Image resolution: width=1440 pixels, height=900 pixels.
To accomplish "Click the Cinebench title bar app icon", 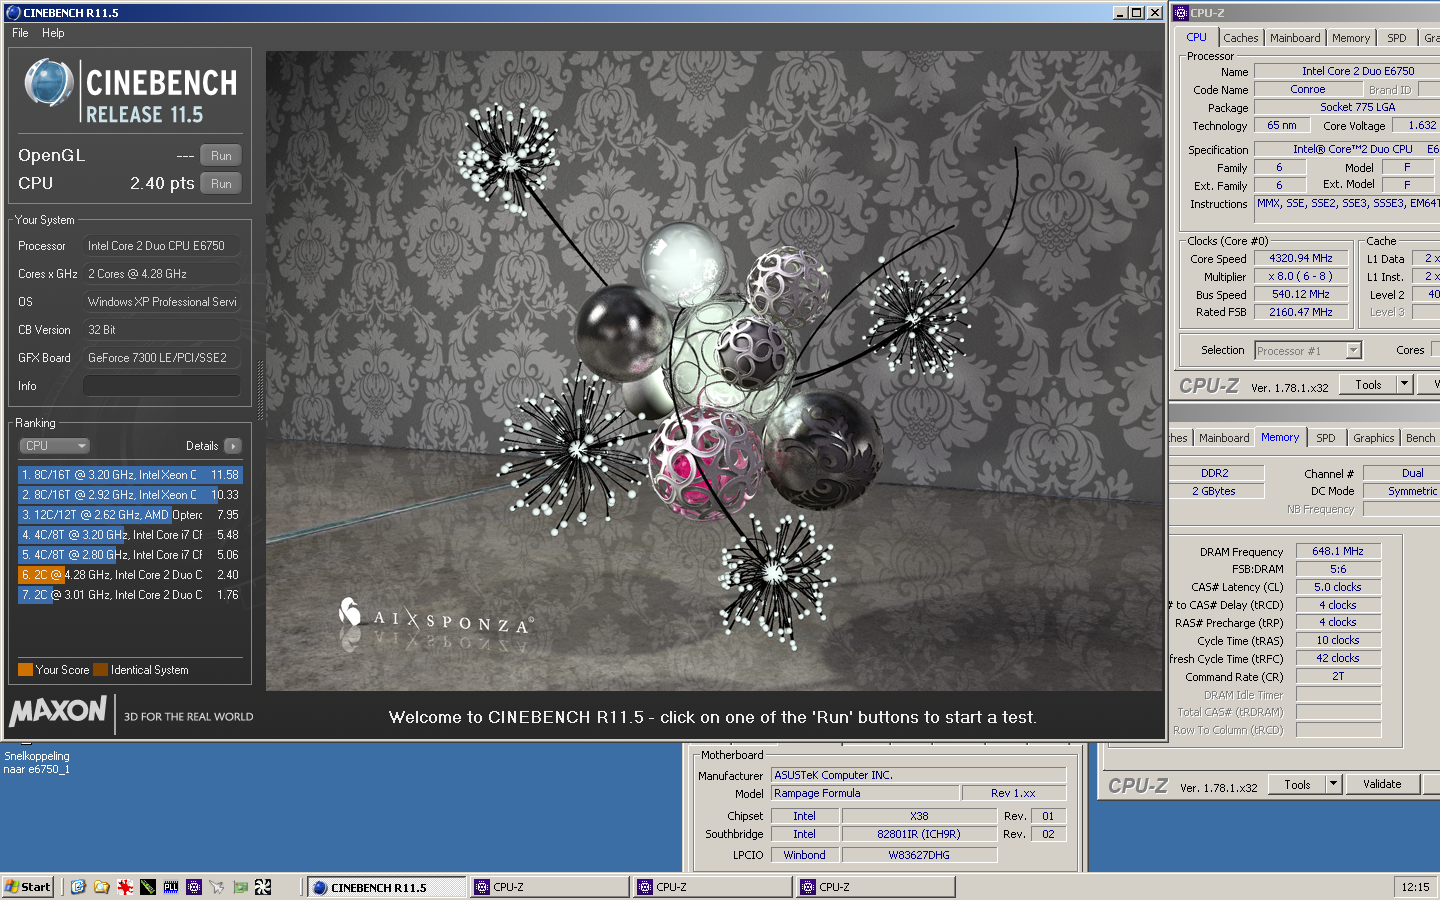I will tap(13, 13).
